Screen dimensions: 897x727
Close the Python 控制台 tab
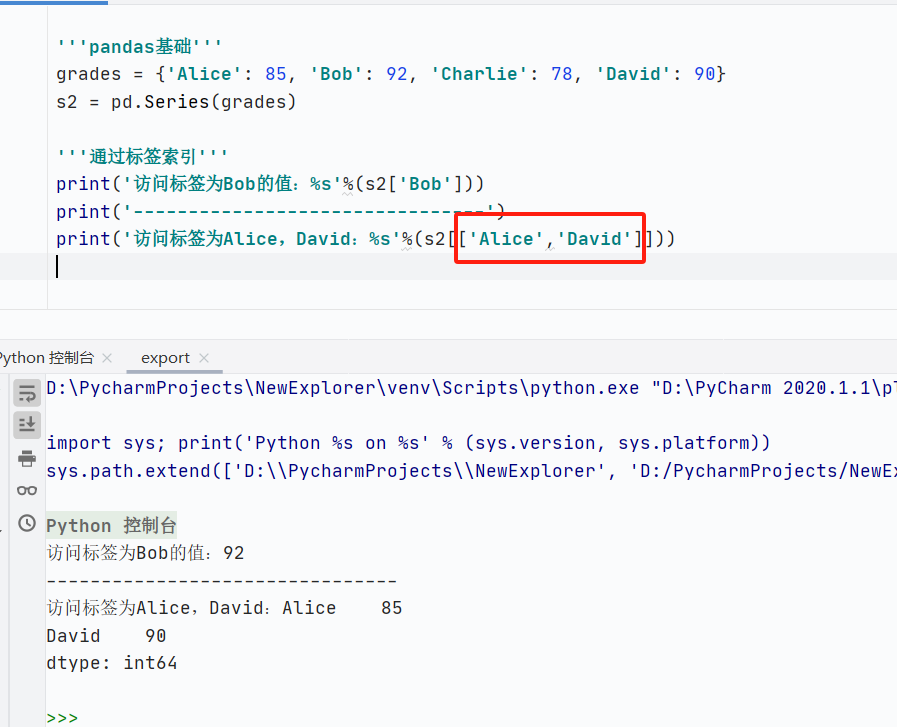[x=107, y=358]
